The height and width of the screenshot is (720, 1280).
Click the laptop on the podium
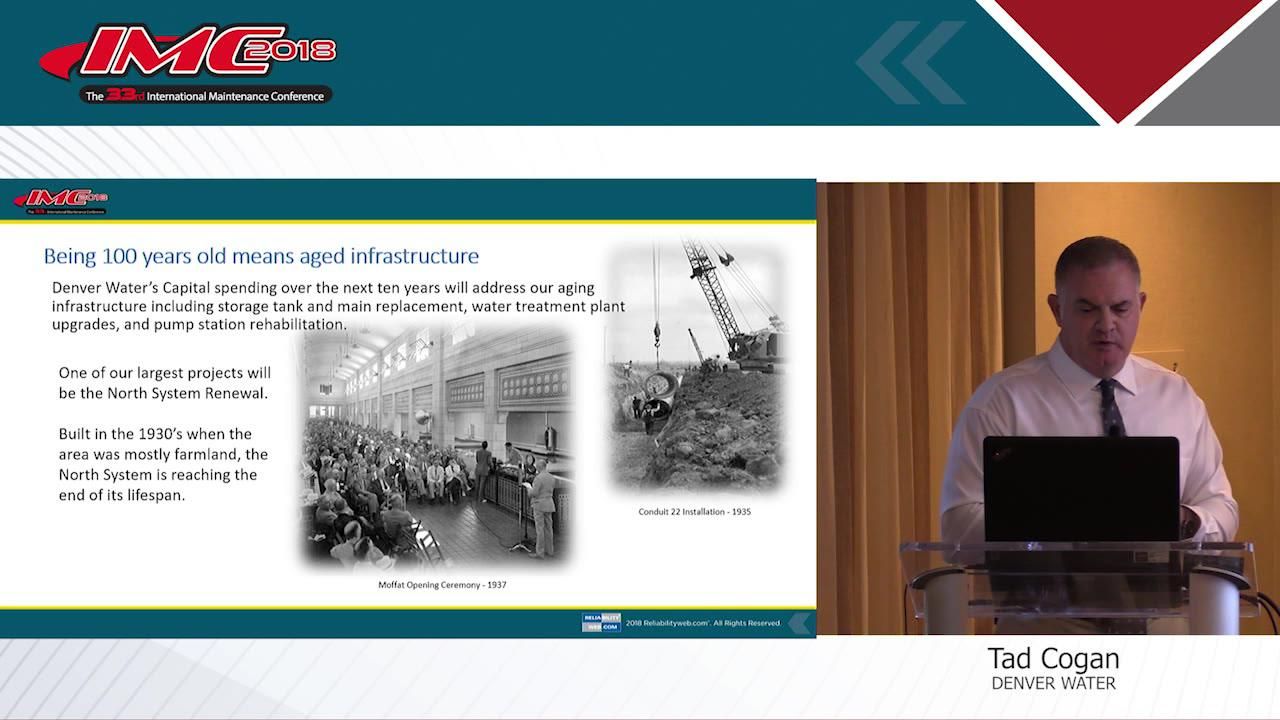coord(1080,488)
